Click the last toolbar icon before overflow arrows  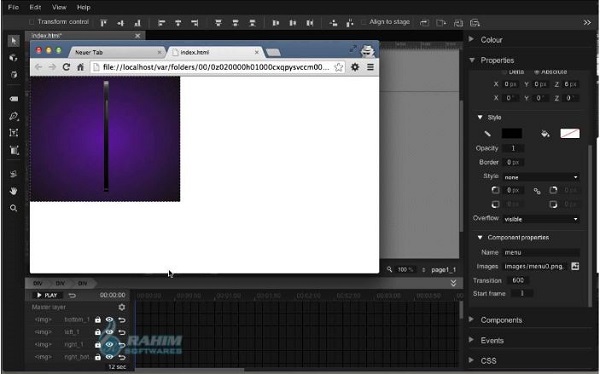(475, 23)
